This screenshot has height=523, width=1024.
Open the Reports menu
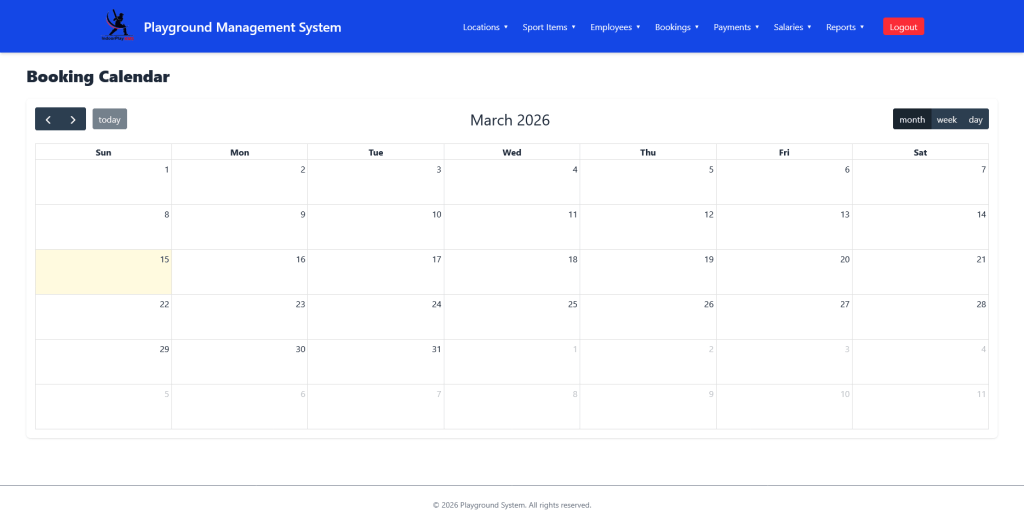click(x=845, y=27)
